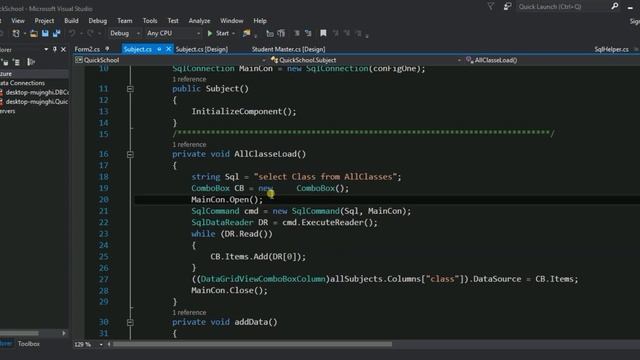Open the dropdown arrow beside Start

[234, 33]
